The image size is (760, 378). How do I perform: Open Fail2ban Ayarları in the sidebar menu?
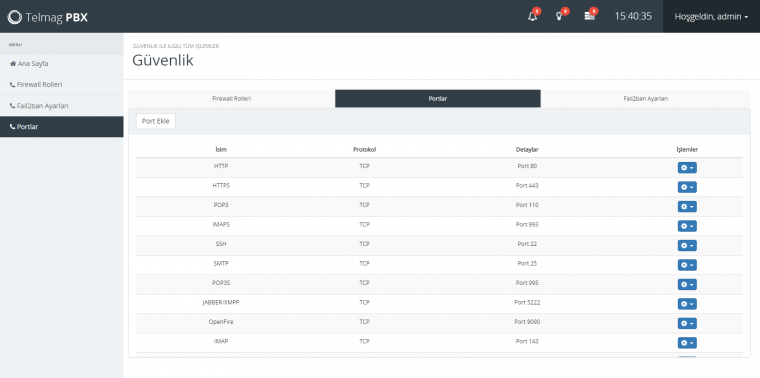tap(62, 106)
